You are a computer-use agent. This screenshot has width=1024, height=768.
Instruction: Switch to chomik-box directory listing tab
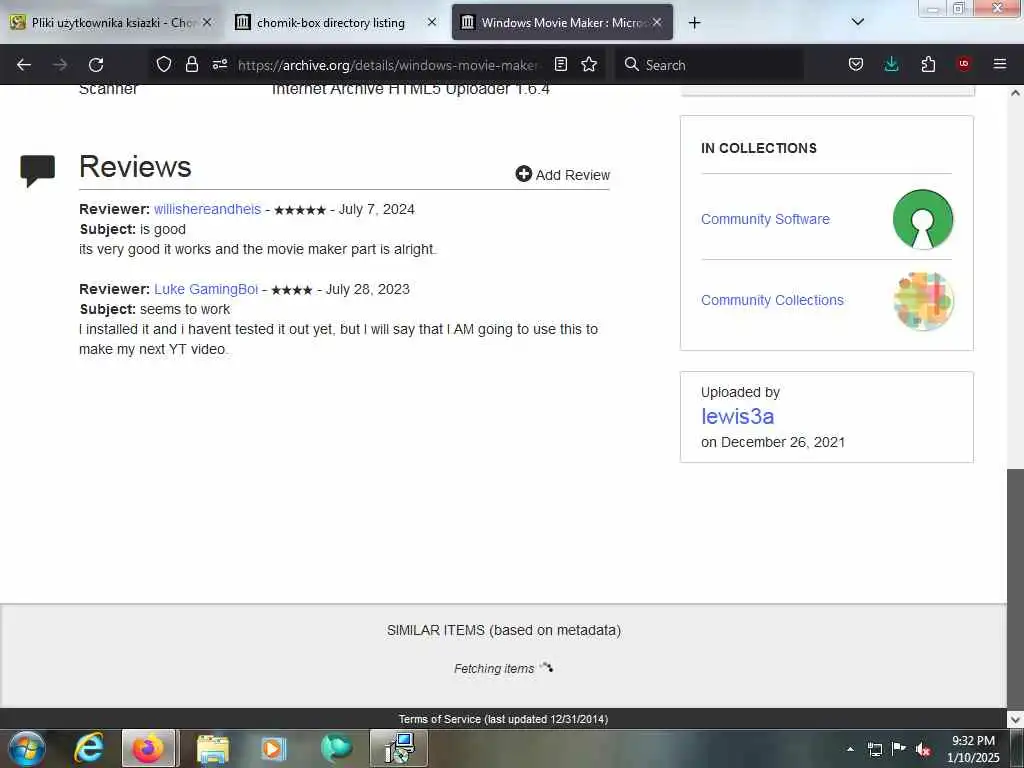[330, 23]
